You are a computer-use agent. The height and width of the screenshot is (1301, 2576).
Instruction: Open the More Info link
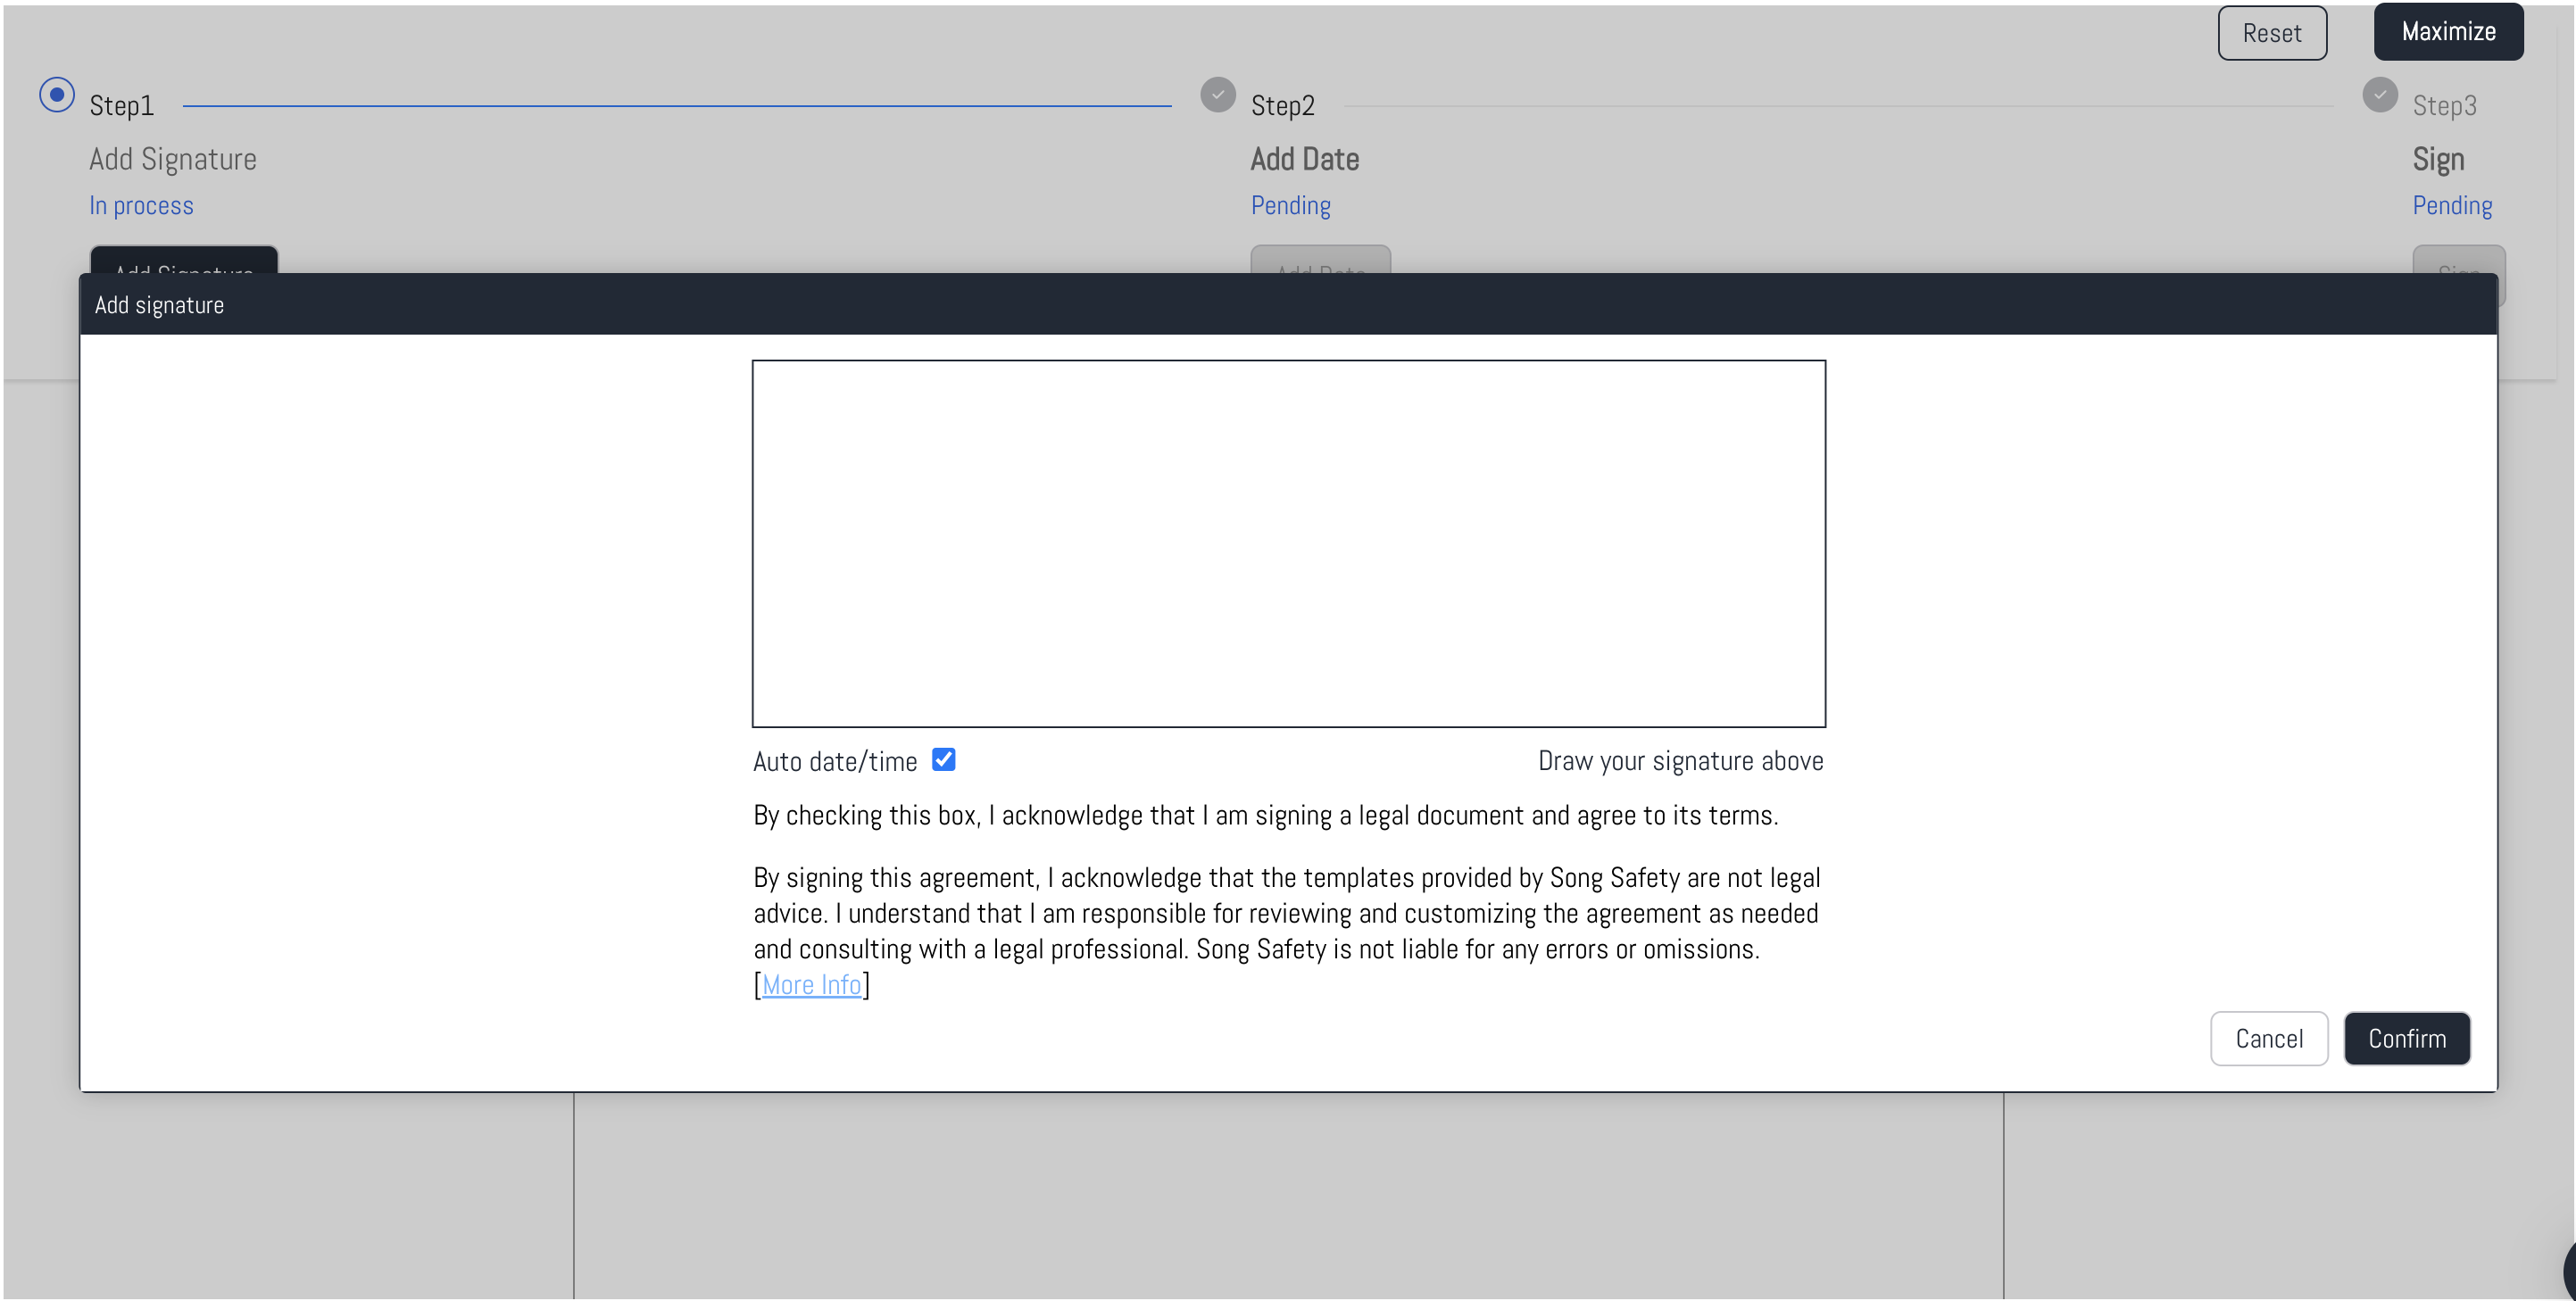point(811,985)
